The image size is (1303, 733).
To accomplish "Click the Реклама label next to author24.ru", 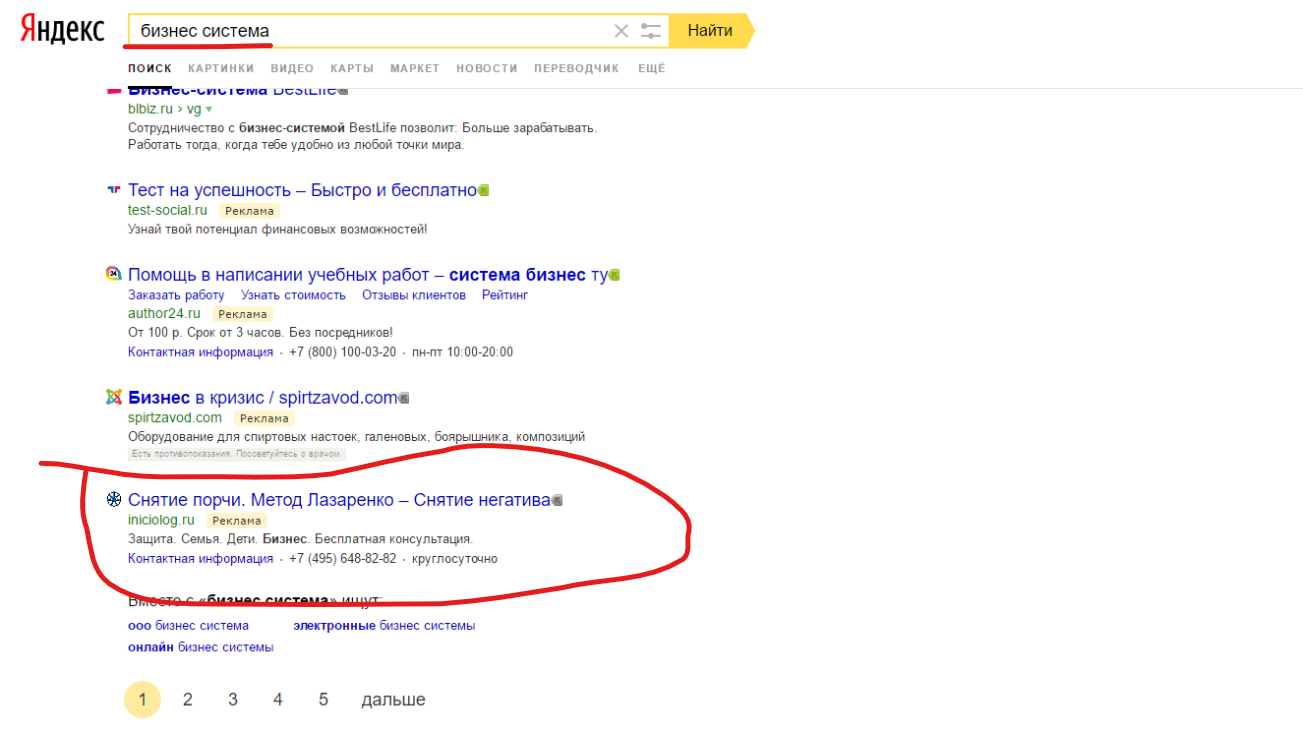I will (x=242, y=314).
